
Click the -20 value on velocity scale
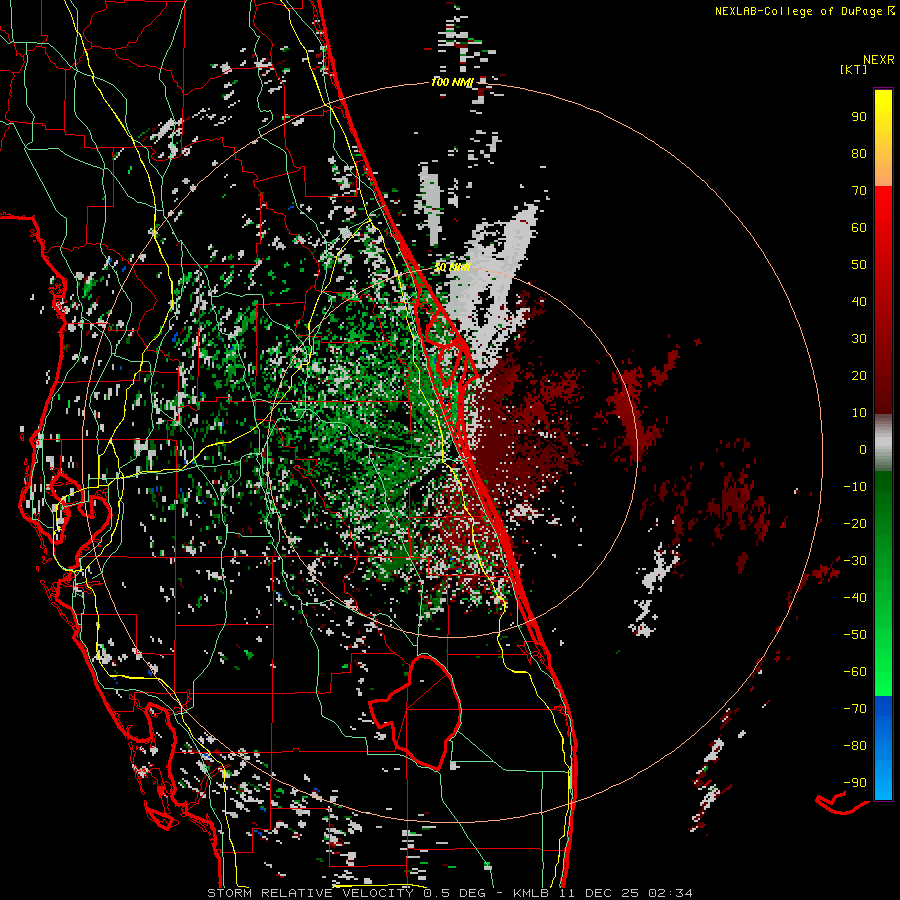[x=855, y=523]
